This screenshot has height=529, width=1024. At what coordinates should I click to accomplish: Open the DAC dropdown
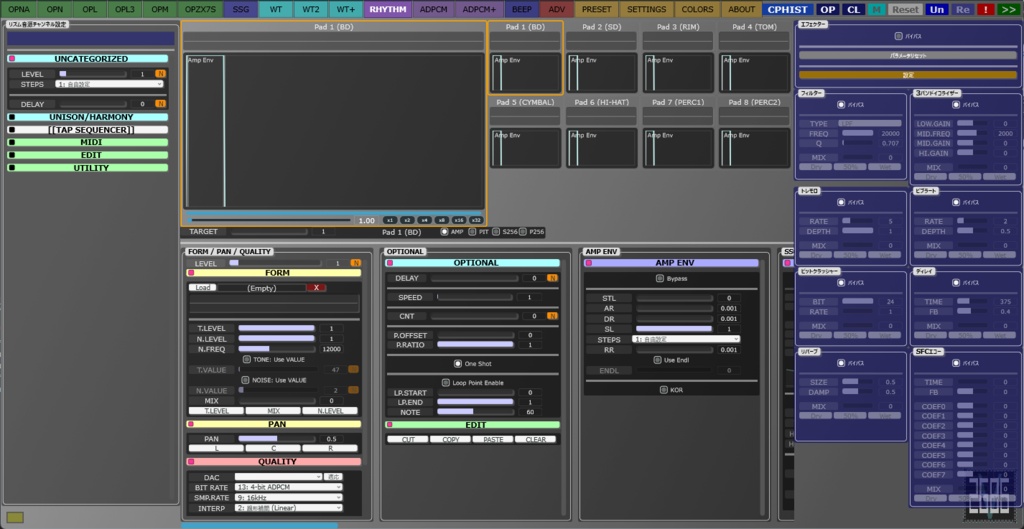[278, 477]
